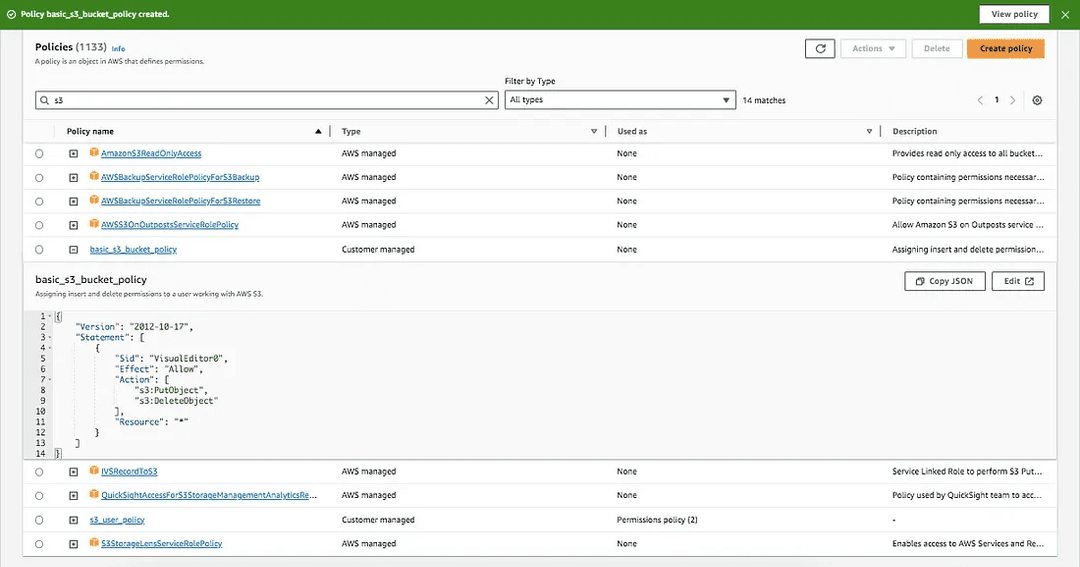Expand s3_user_policy row details
The height and width of the screenshot is (567, 1080).
pos(74,520)
